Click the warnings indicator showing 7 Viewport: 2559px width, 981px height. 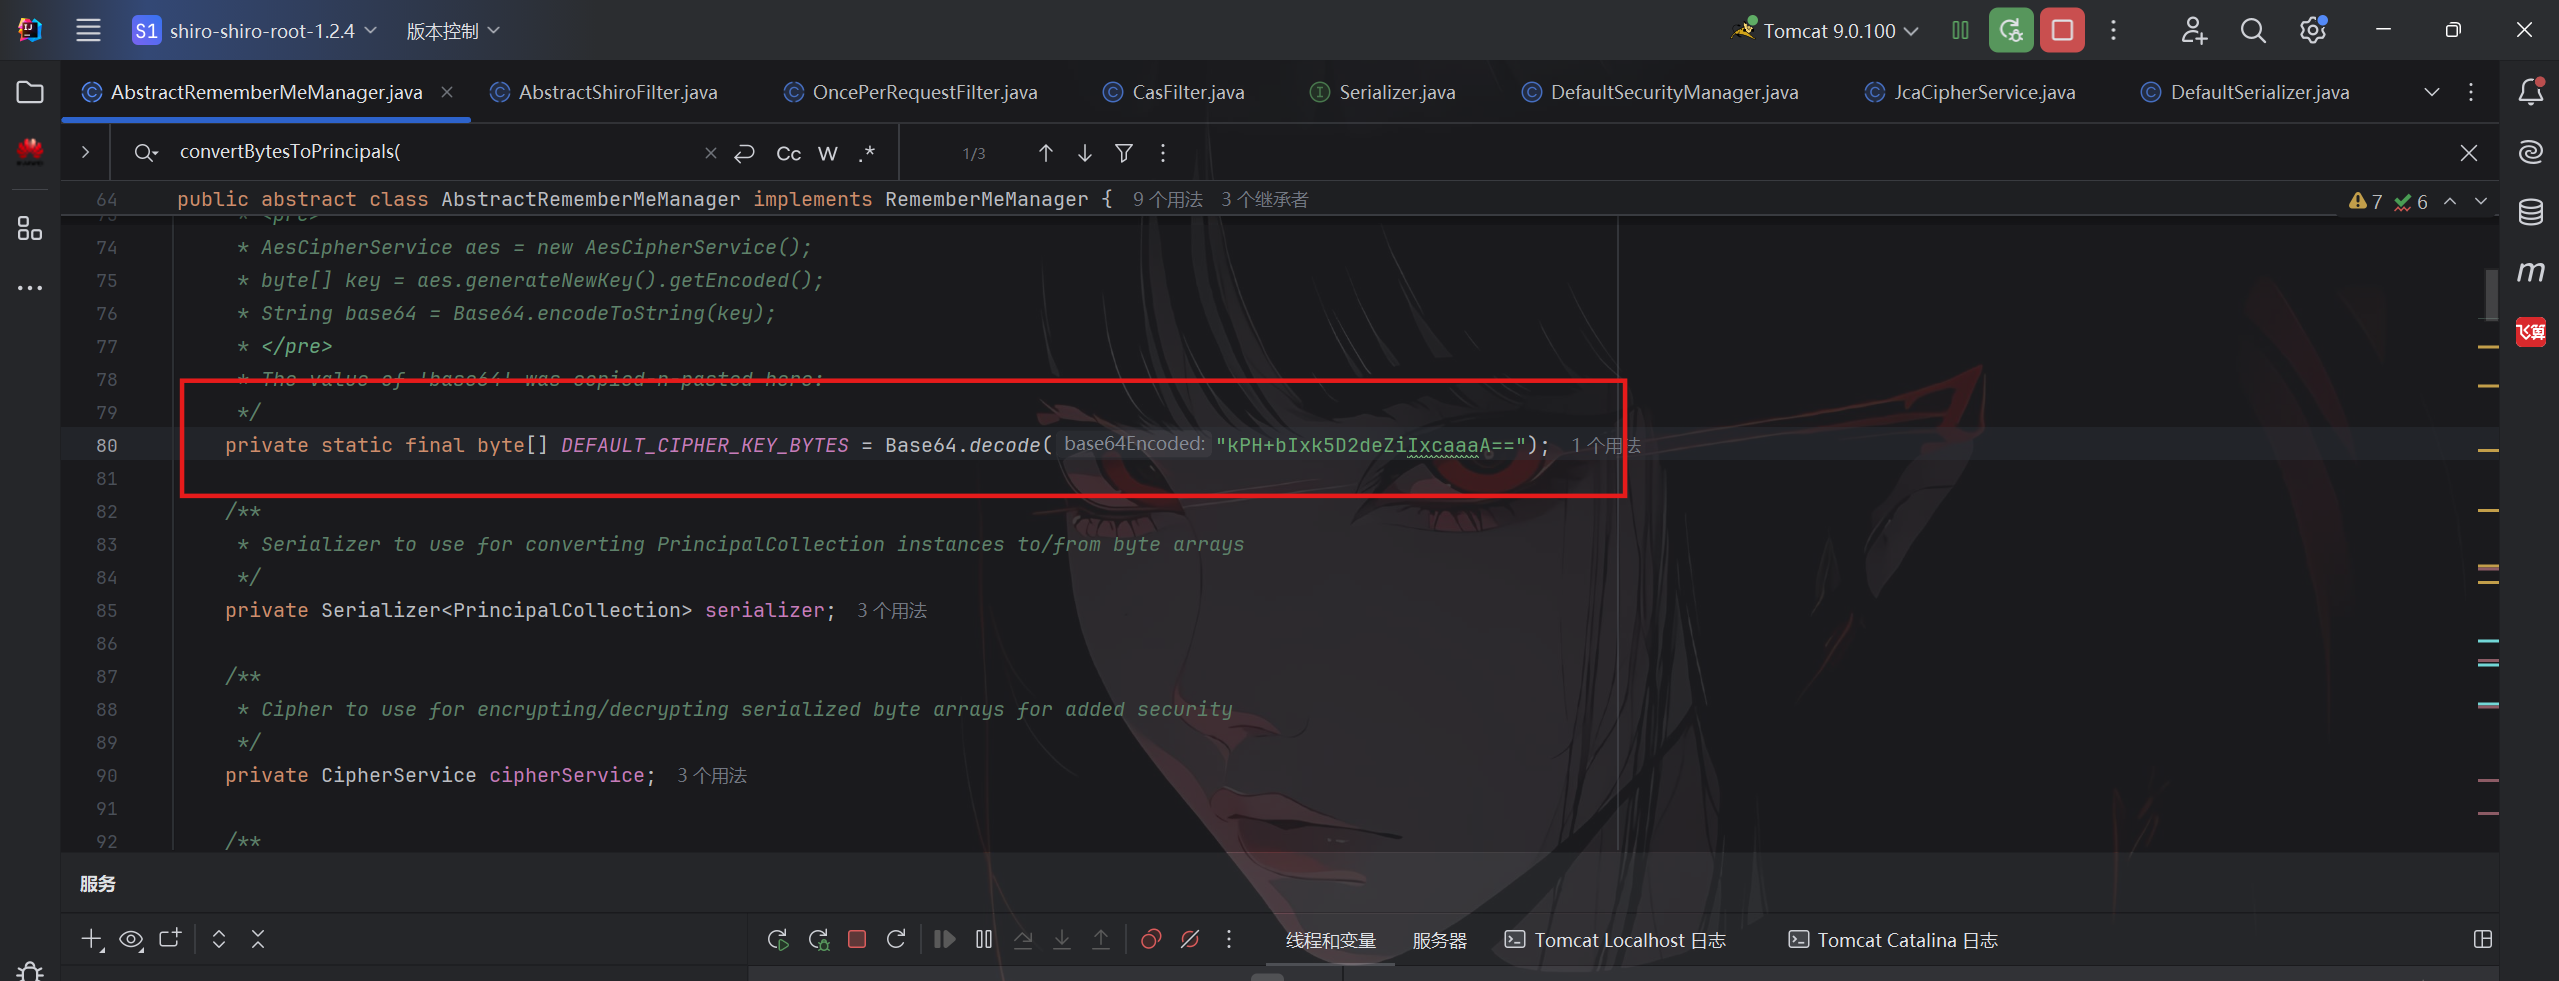coord(2365,201)
